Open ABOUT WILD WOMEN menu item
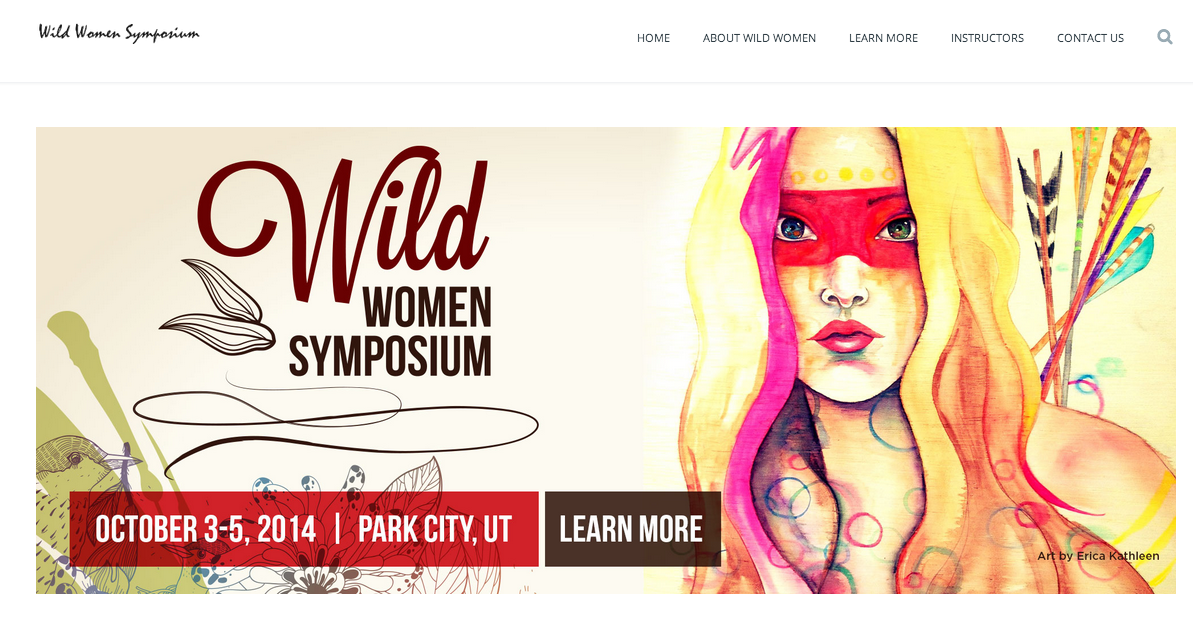Screen dimensions: 1193x620 759,38
